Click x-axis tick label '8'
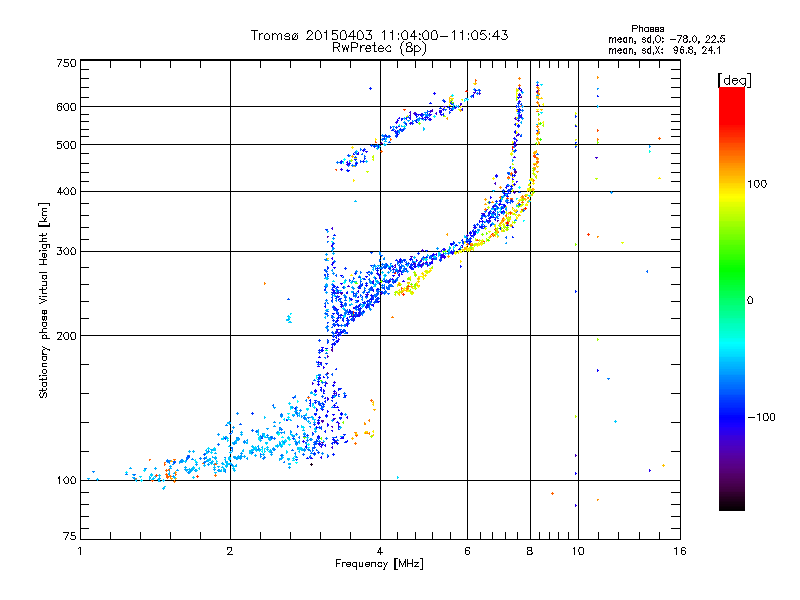Viewport: 800px width, 600px height. [x=530, y=551]
